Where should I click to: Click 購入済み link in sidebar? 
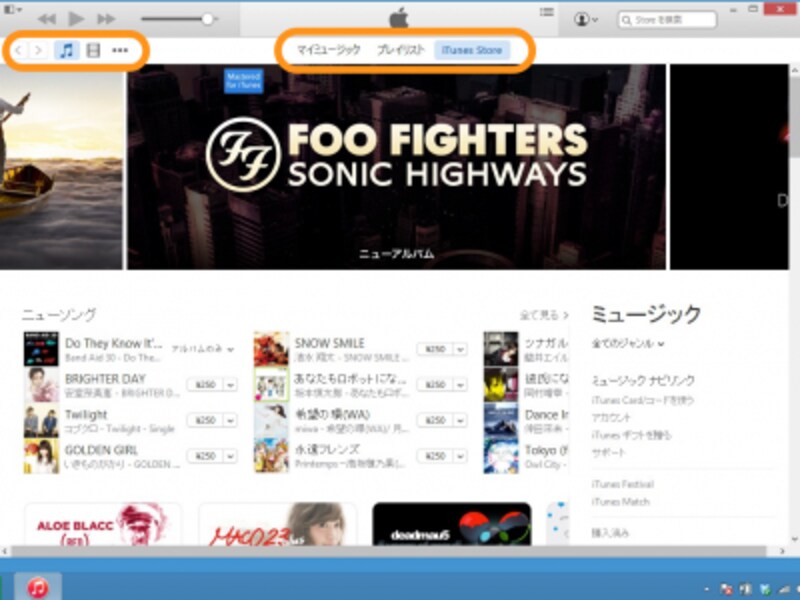[610, 533]
